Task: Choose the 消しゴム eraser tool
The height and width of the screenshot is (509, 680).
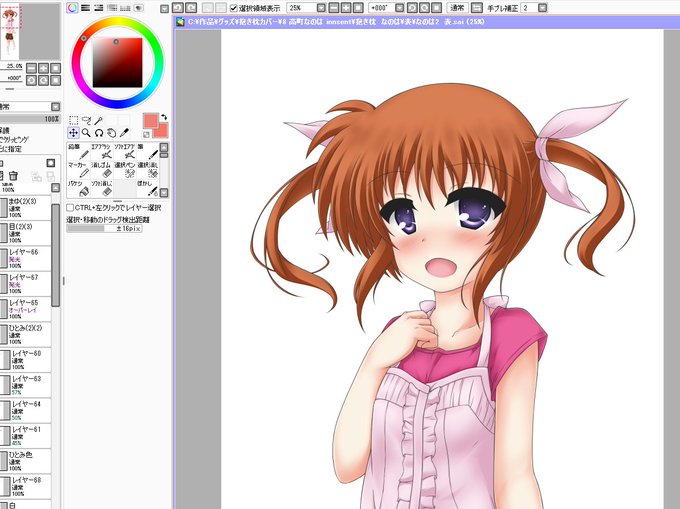Action: [x=101, y=170]
